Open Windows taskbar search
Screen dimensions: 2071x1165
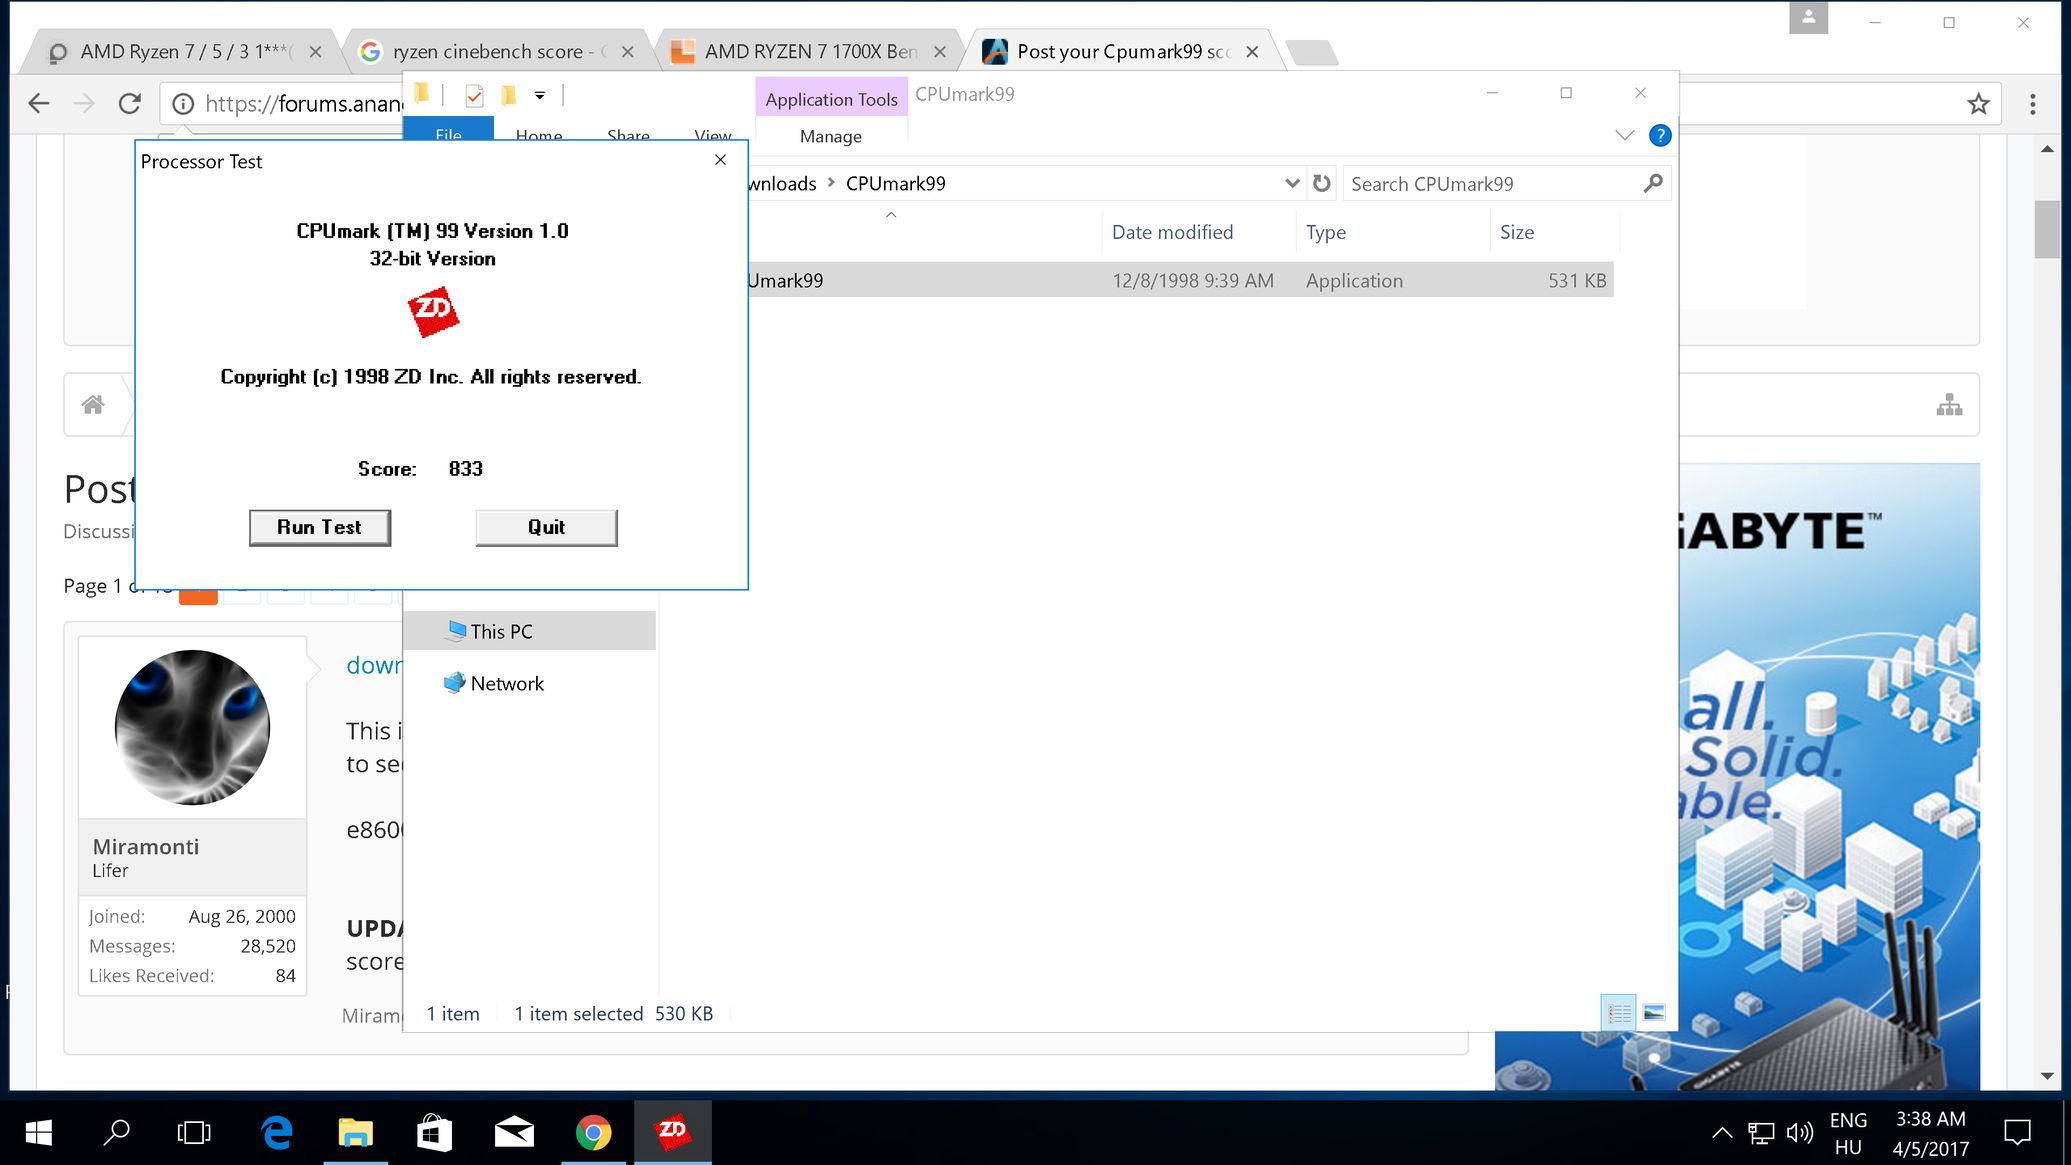tap(117, 1132)
